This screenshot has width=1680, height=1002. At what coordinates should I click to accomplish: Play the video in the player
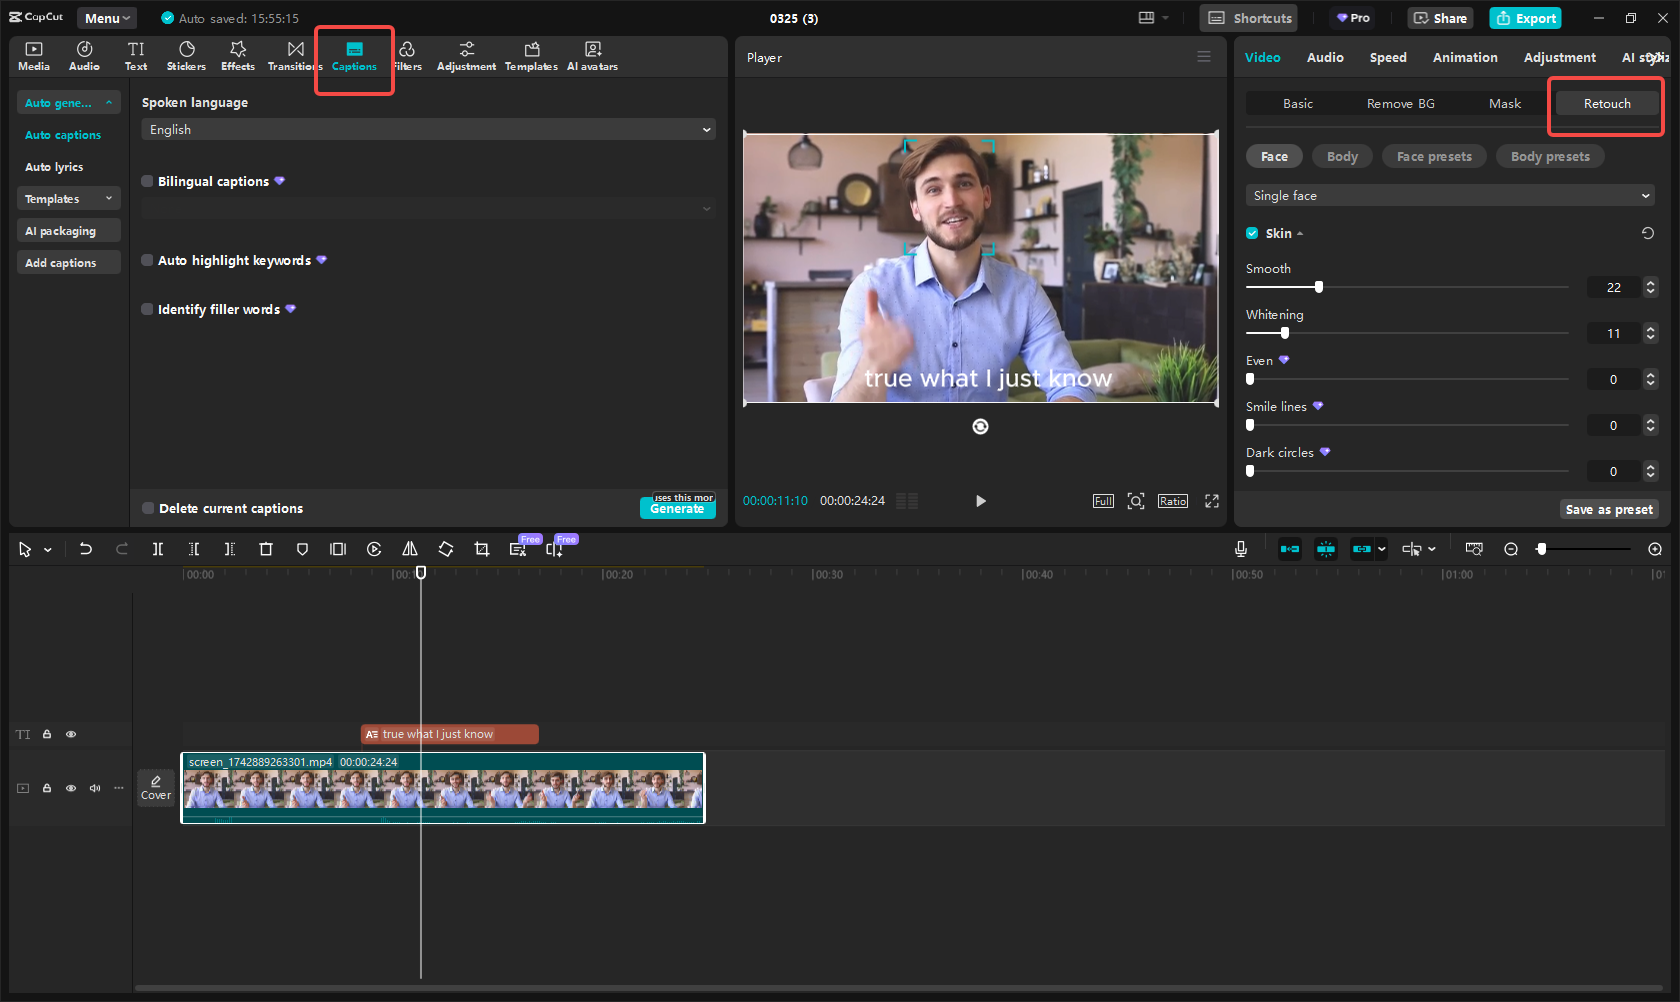click(x=980, y=501)
